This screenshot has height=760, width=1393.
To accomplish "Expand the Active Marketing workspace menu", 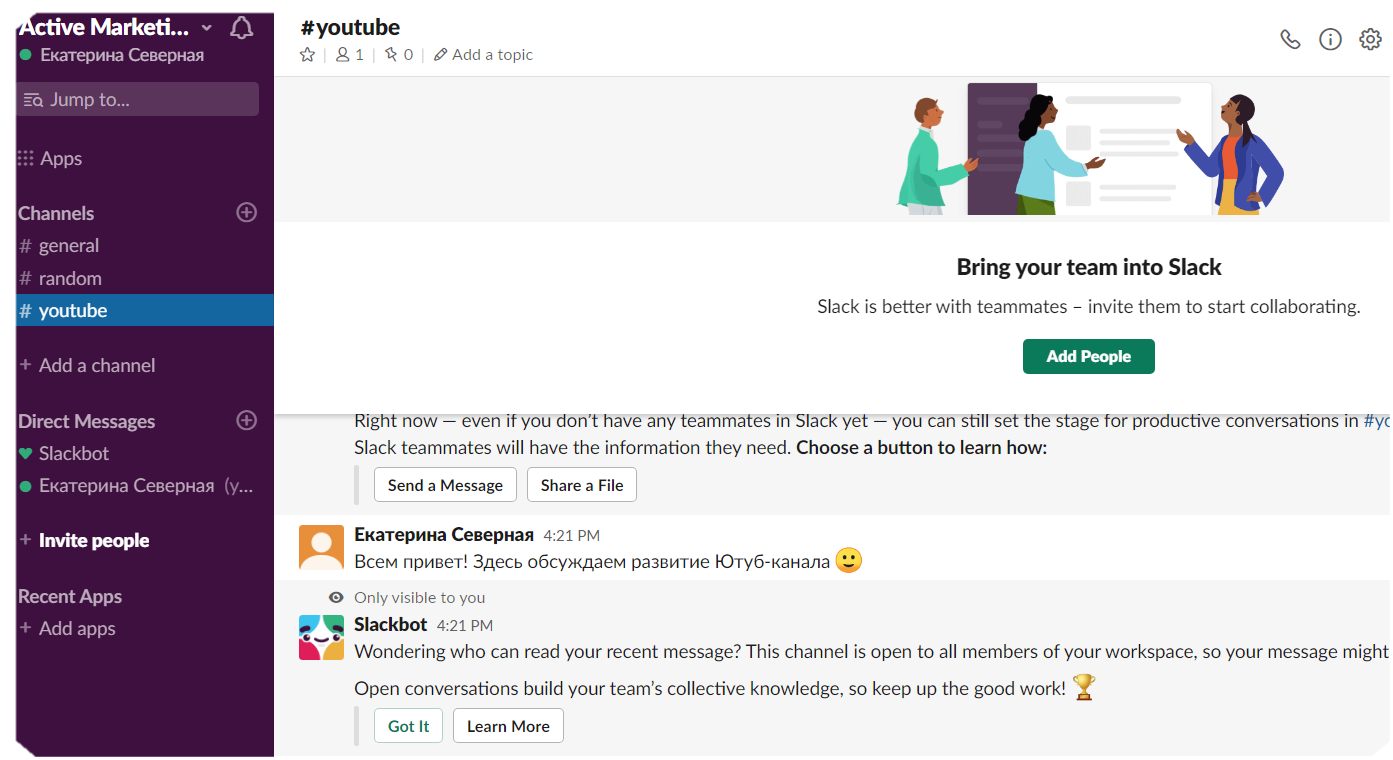I will (x=116, y=27).
